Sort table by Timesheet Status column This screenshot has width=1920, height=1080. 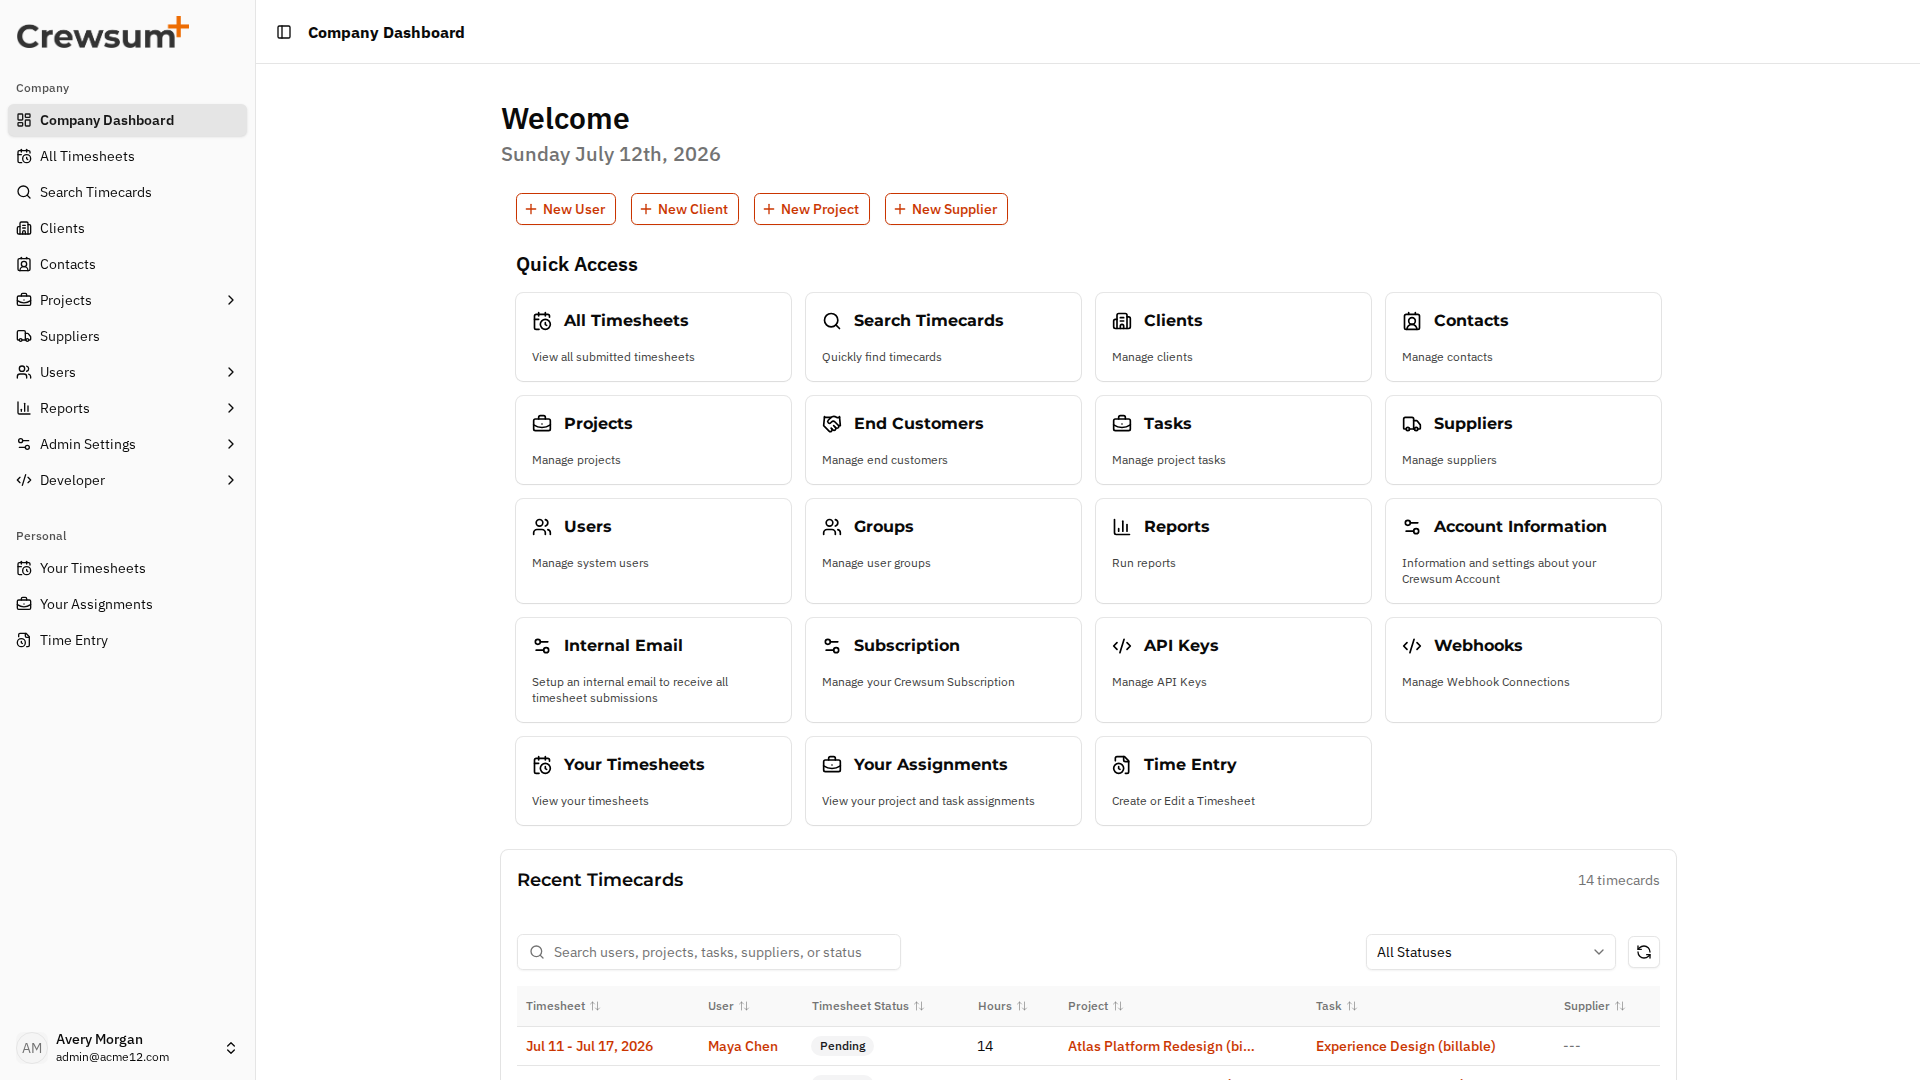coord(868,1006)
